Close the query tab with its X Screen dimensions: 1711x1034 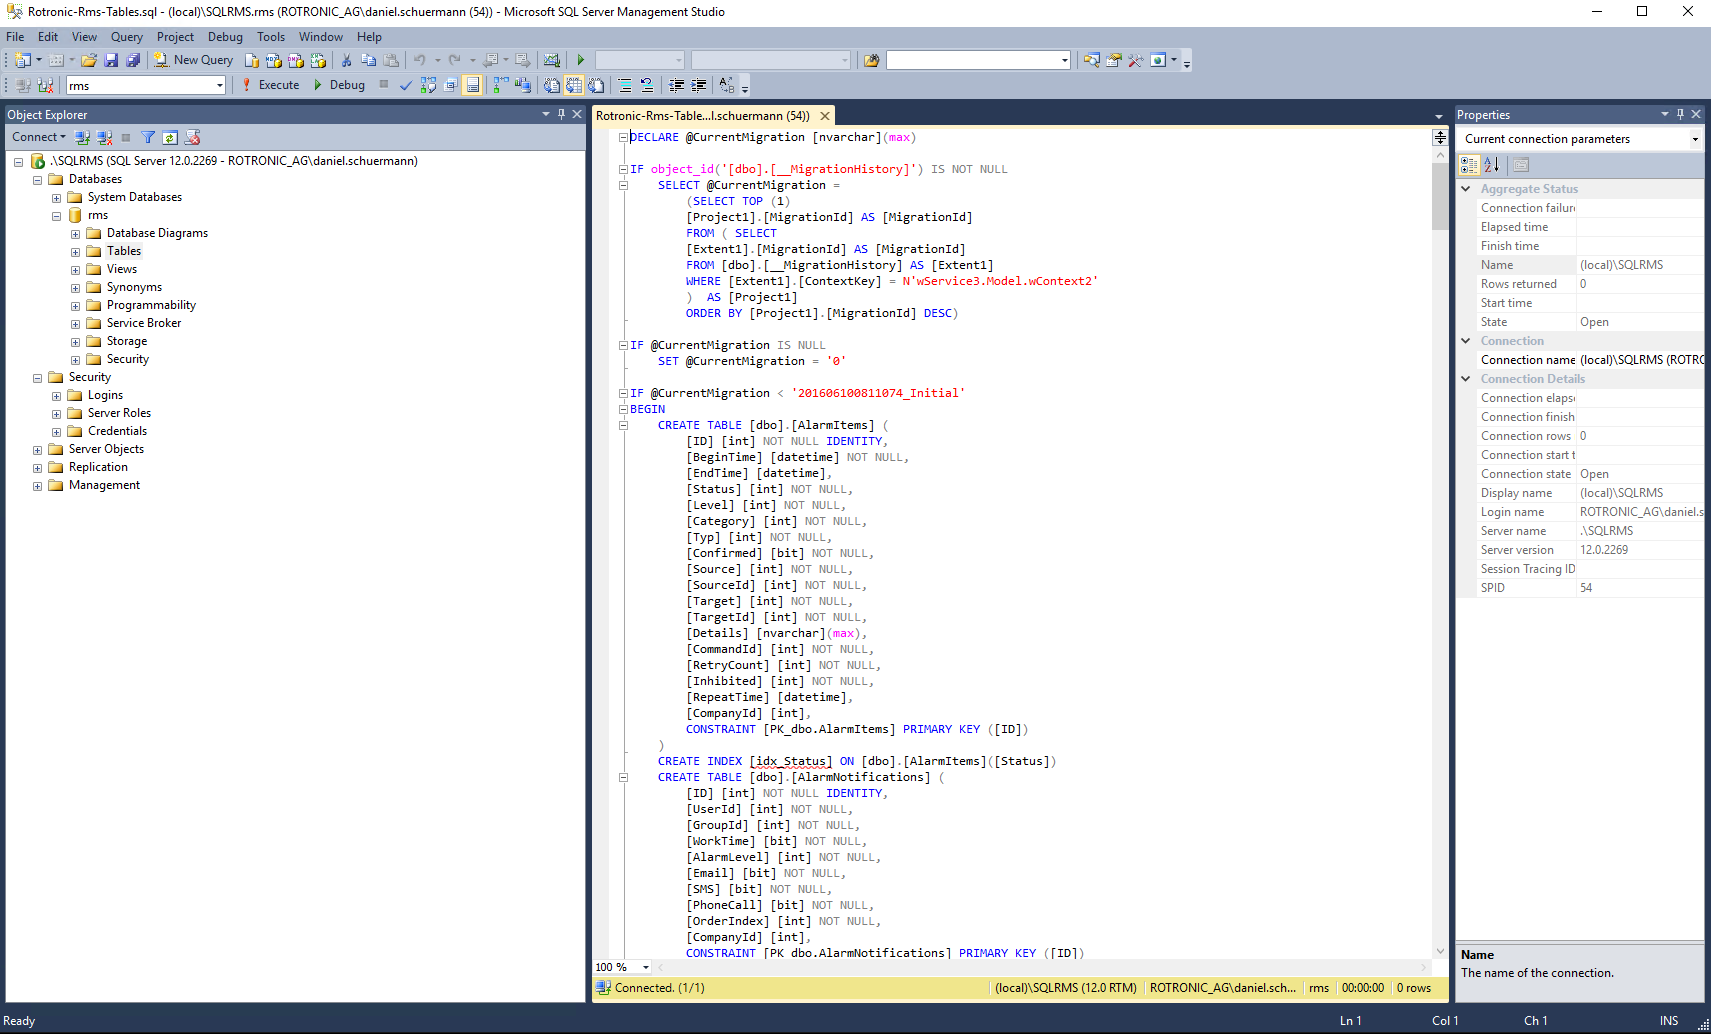[x=824, y=116]
